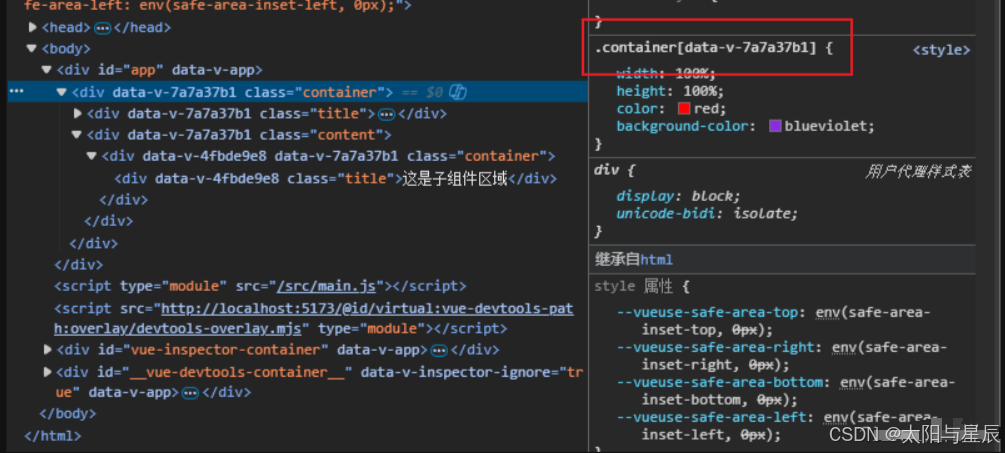Image resolution: width=1005 pixels, height=453 pixels.
Task: Click the --vueuse-safe-area-bottom property
Action: [722, 382]
